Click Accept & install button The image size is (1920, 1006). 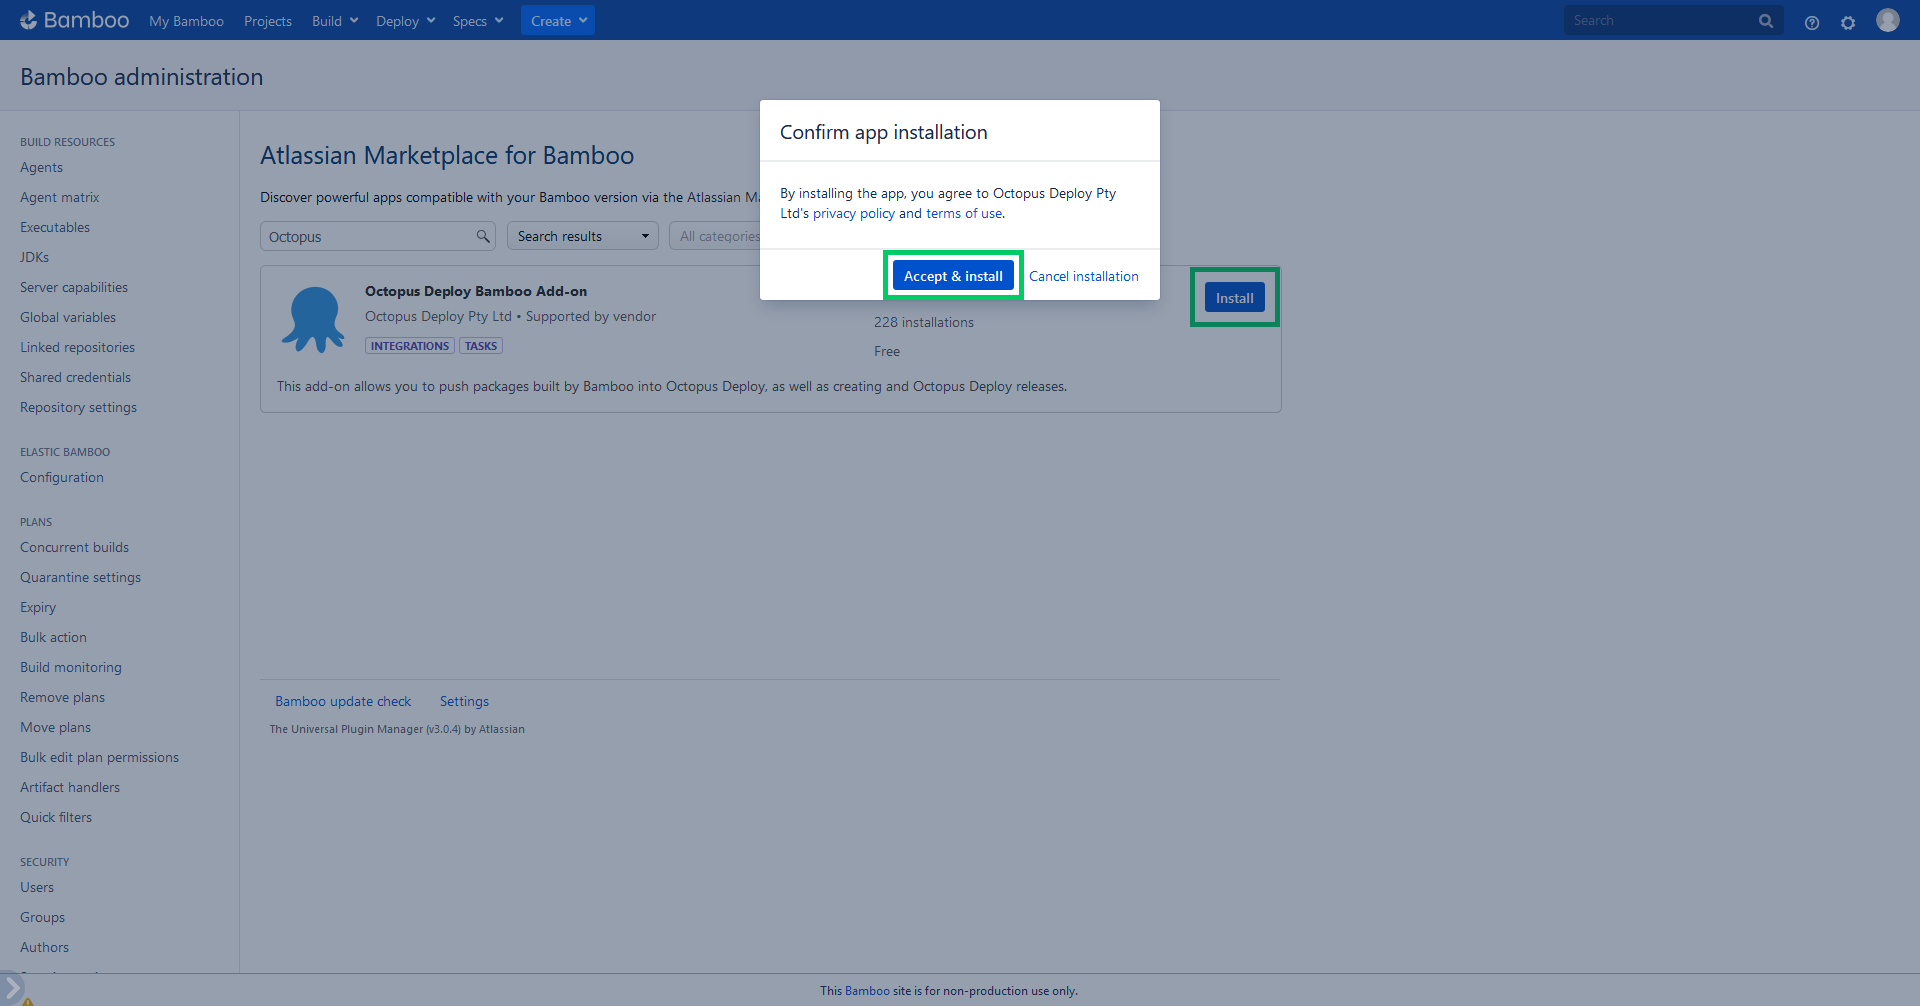pyautogui.click(x=953, y=276)
